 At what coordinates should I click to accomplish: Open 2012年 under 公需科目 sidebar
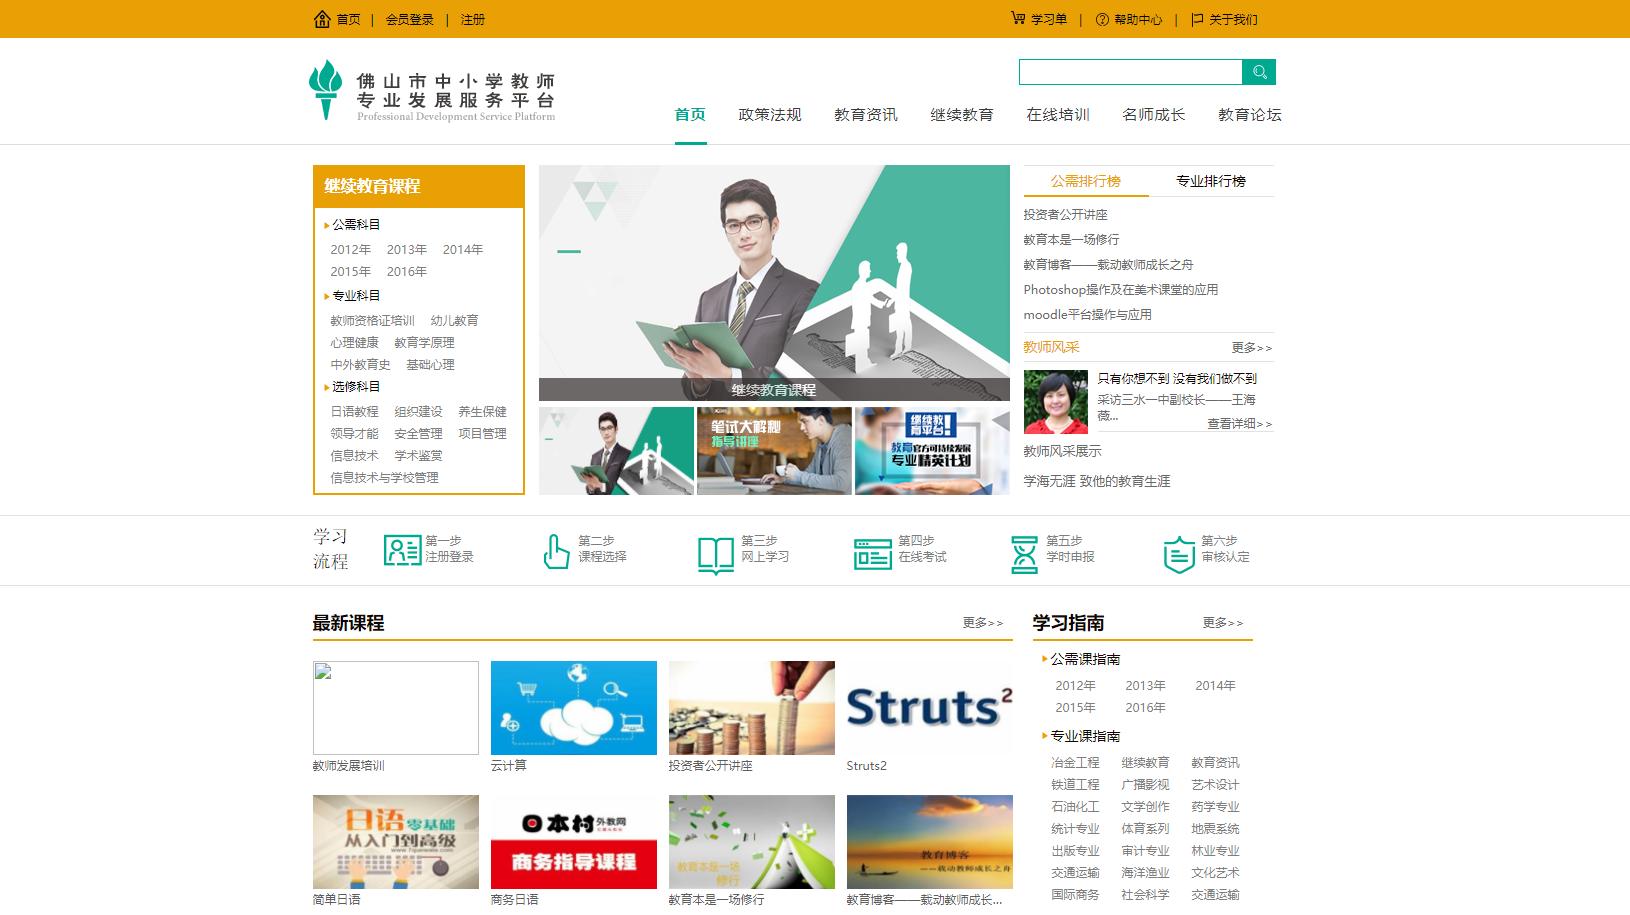[351, 250]
